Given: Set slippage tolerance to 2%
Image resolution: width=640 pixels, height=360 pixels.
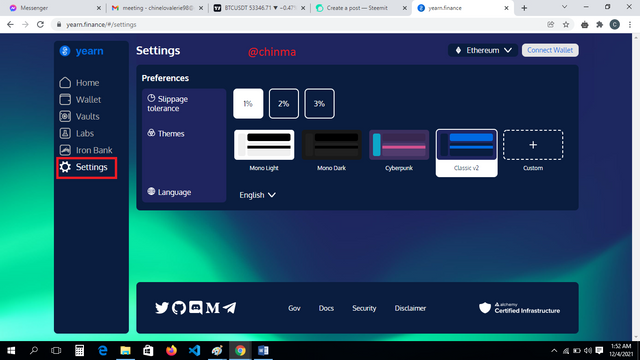Looking at the screenshot, I should (x=284, y=104).
